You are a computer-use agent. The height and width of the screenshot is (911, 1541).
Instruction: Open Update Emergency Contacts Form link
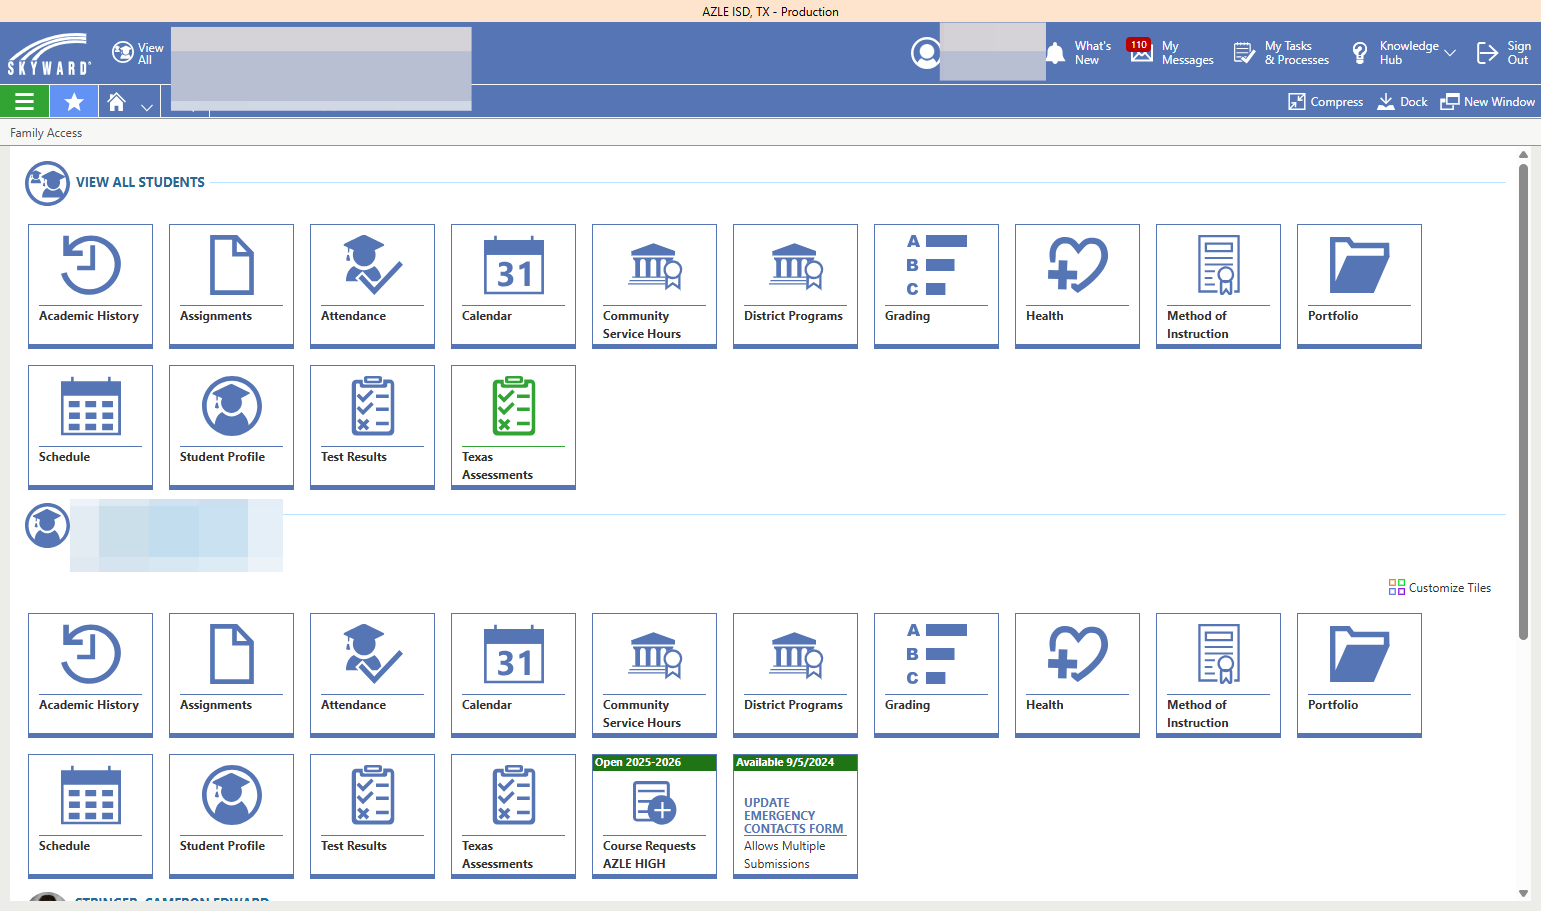click(x=794, y=816)
